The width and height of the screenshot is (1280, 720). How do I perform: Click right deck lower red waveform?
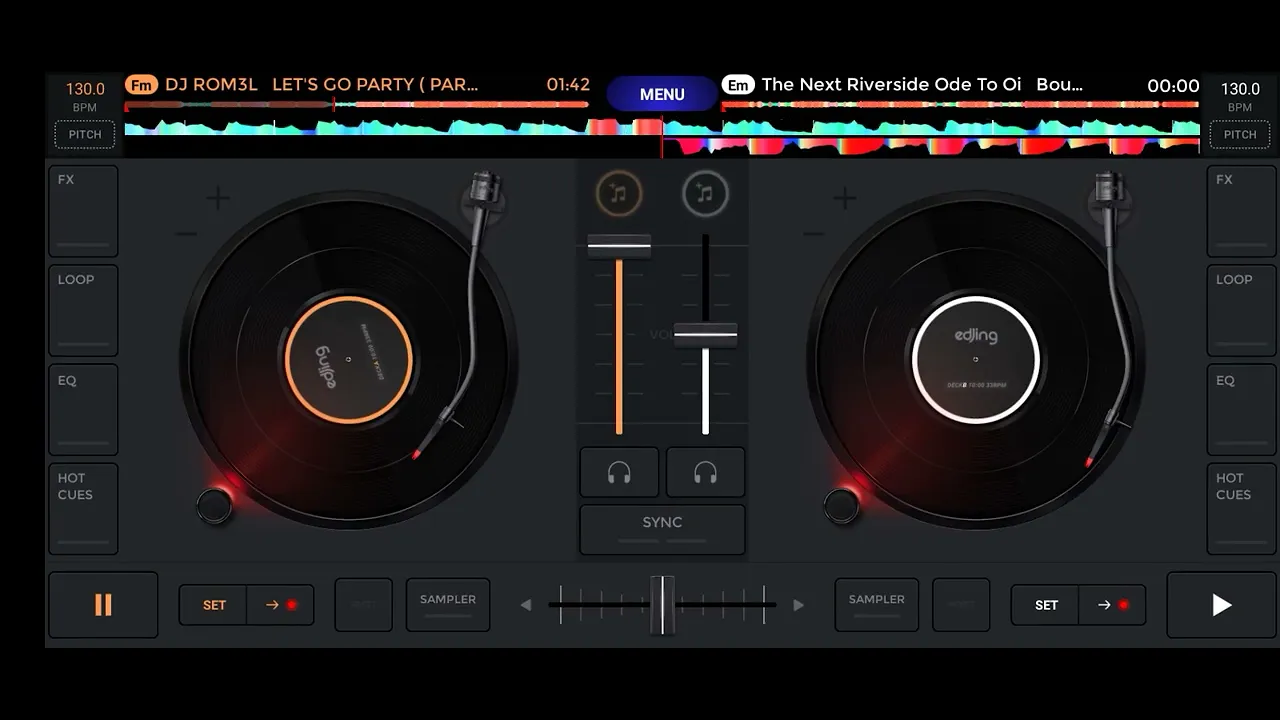(931, 147)
